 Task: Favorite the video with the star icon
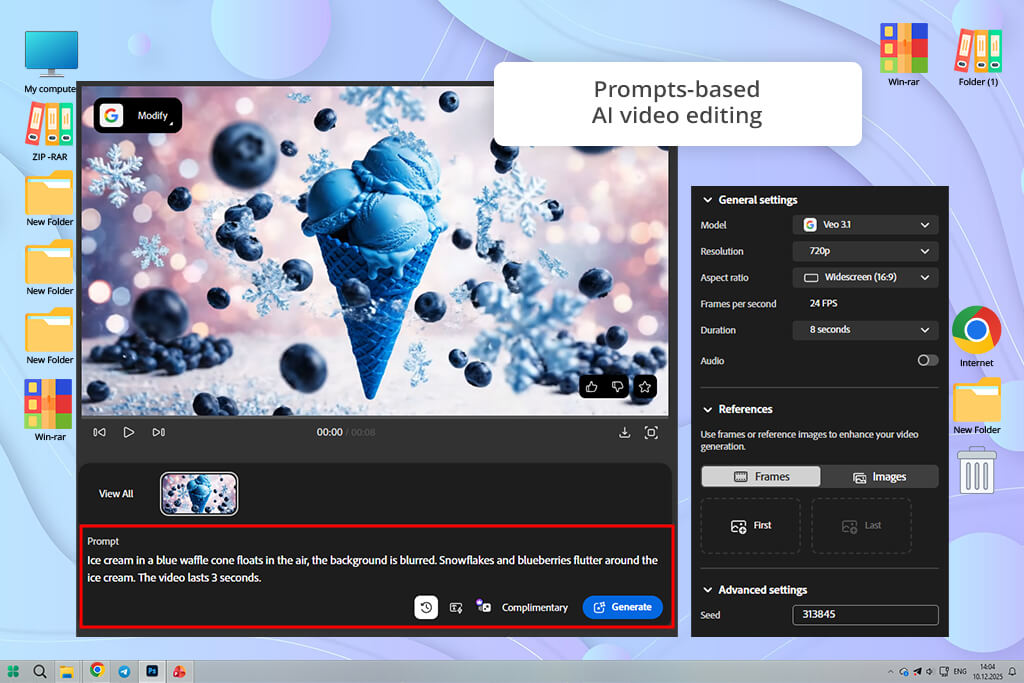pos(645,387)
